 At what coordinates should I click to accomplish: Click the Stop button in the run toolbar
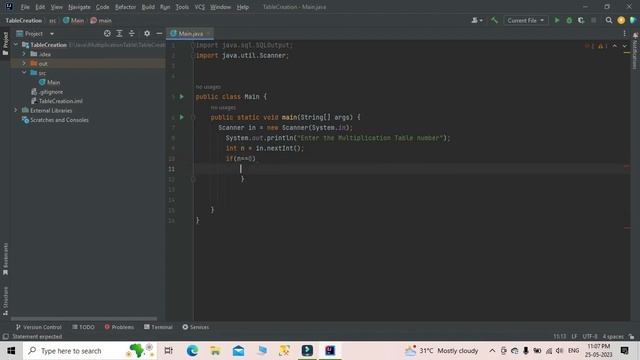593,20
